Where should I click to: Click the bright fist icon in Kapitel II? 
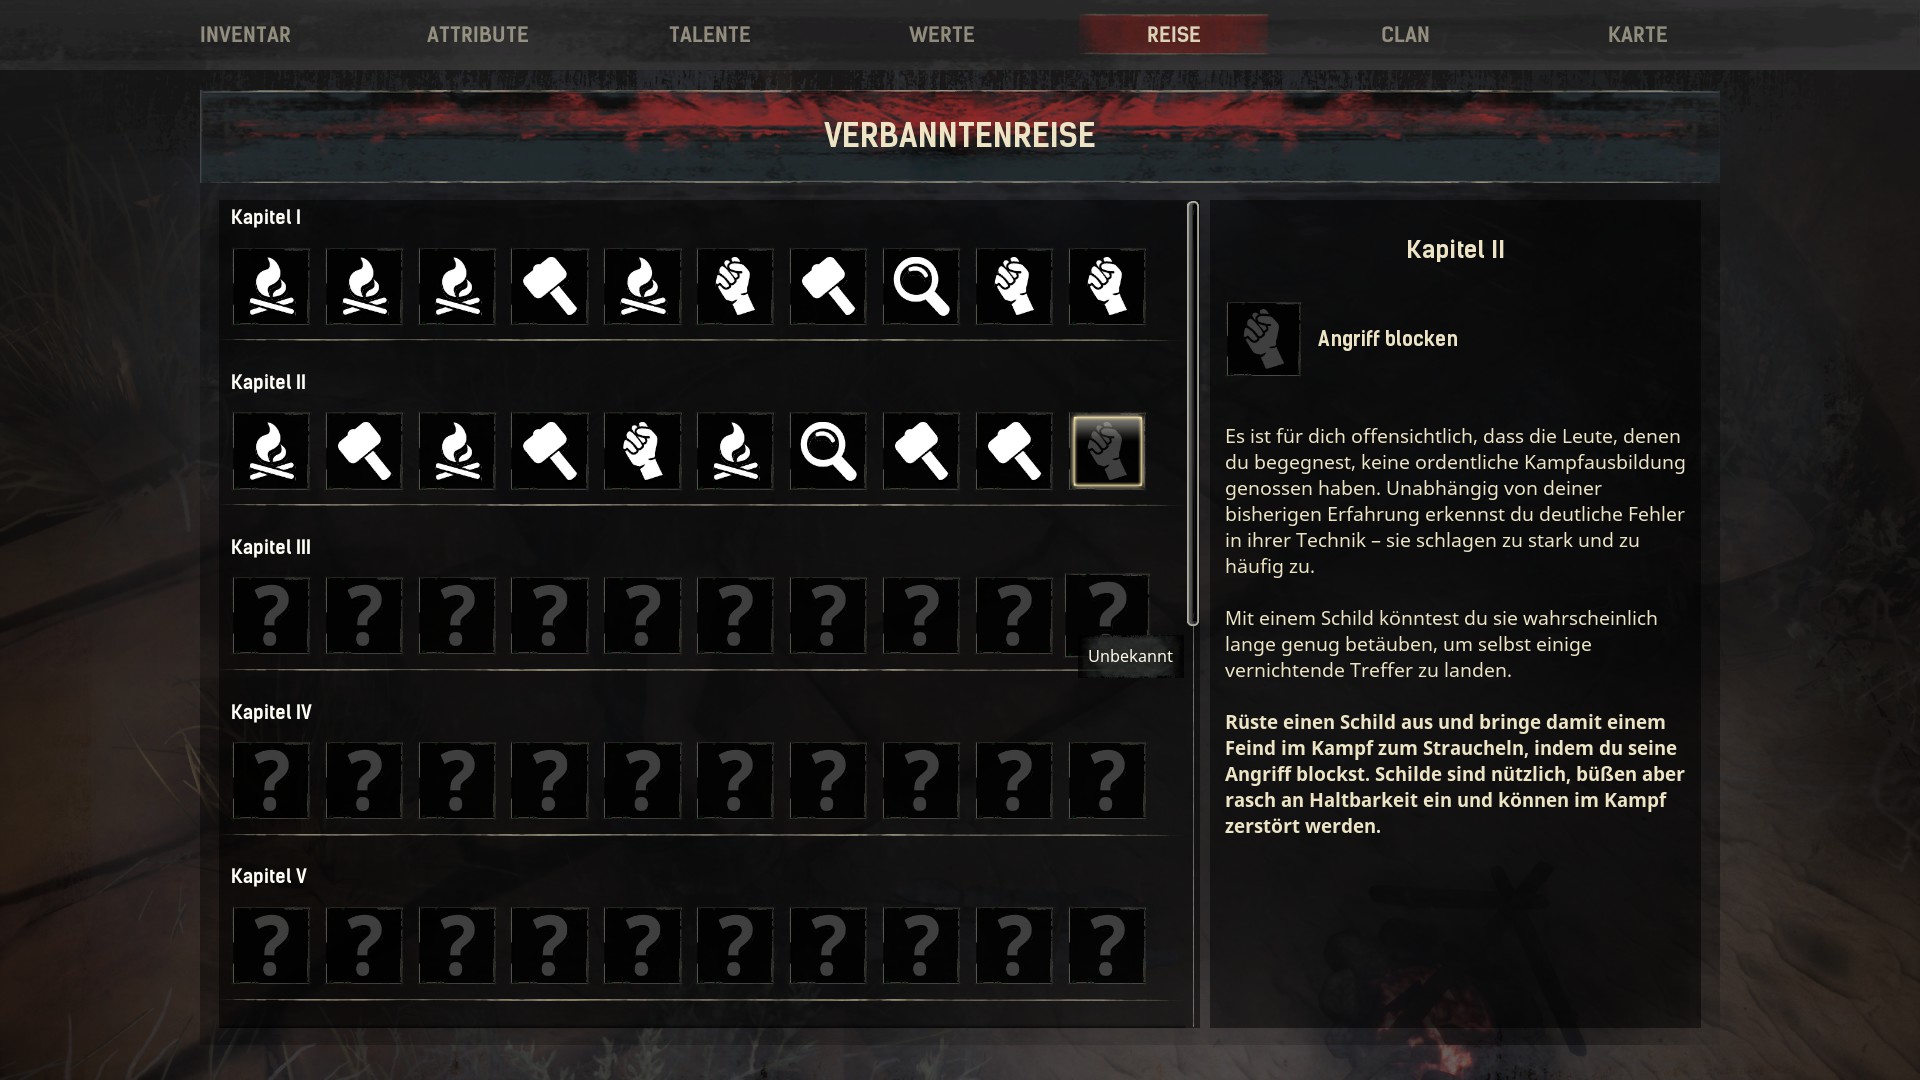point(642,452)
